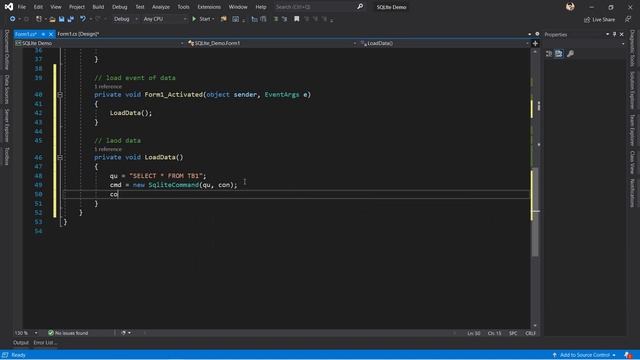
Task: Open Properties panel window options arrow
Action: 607,34
